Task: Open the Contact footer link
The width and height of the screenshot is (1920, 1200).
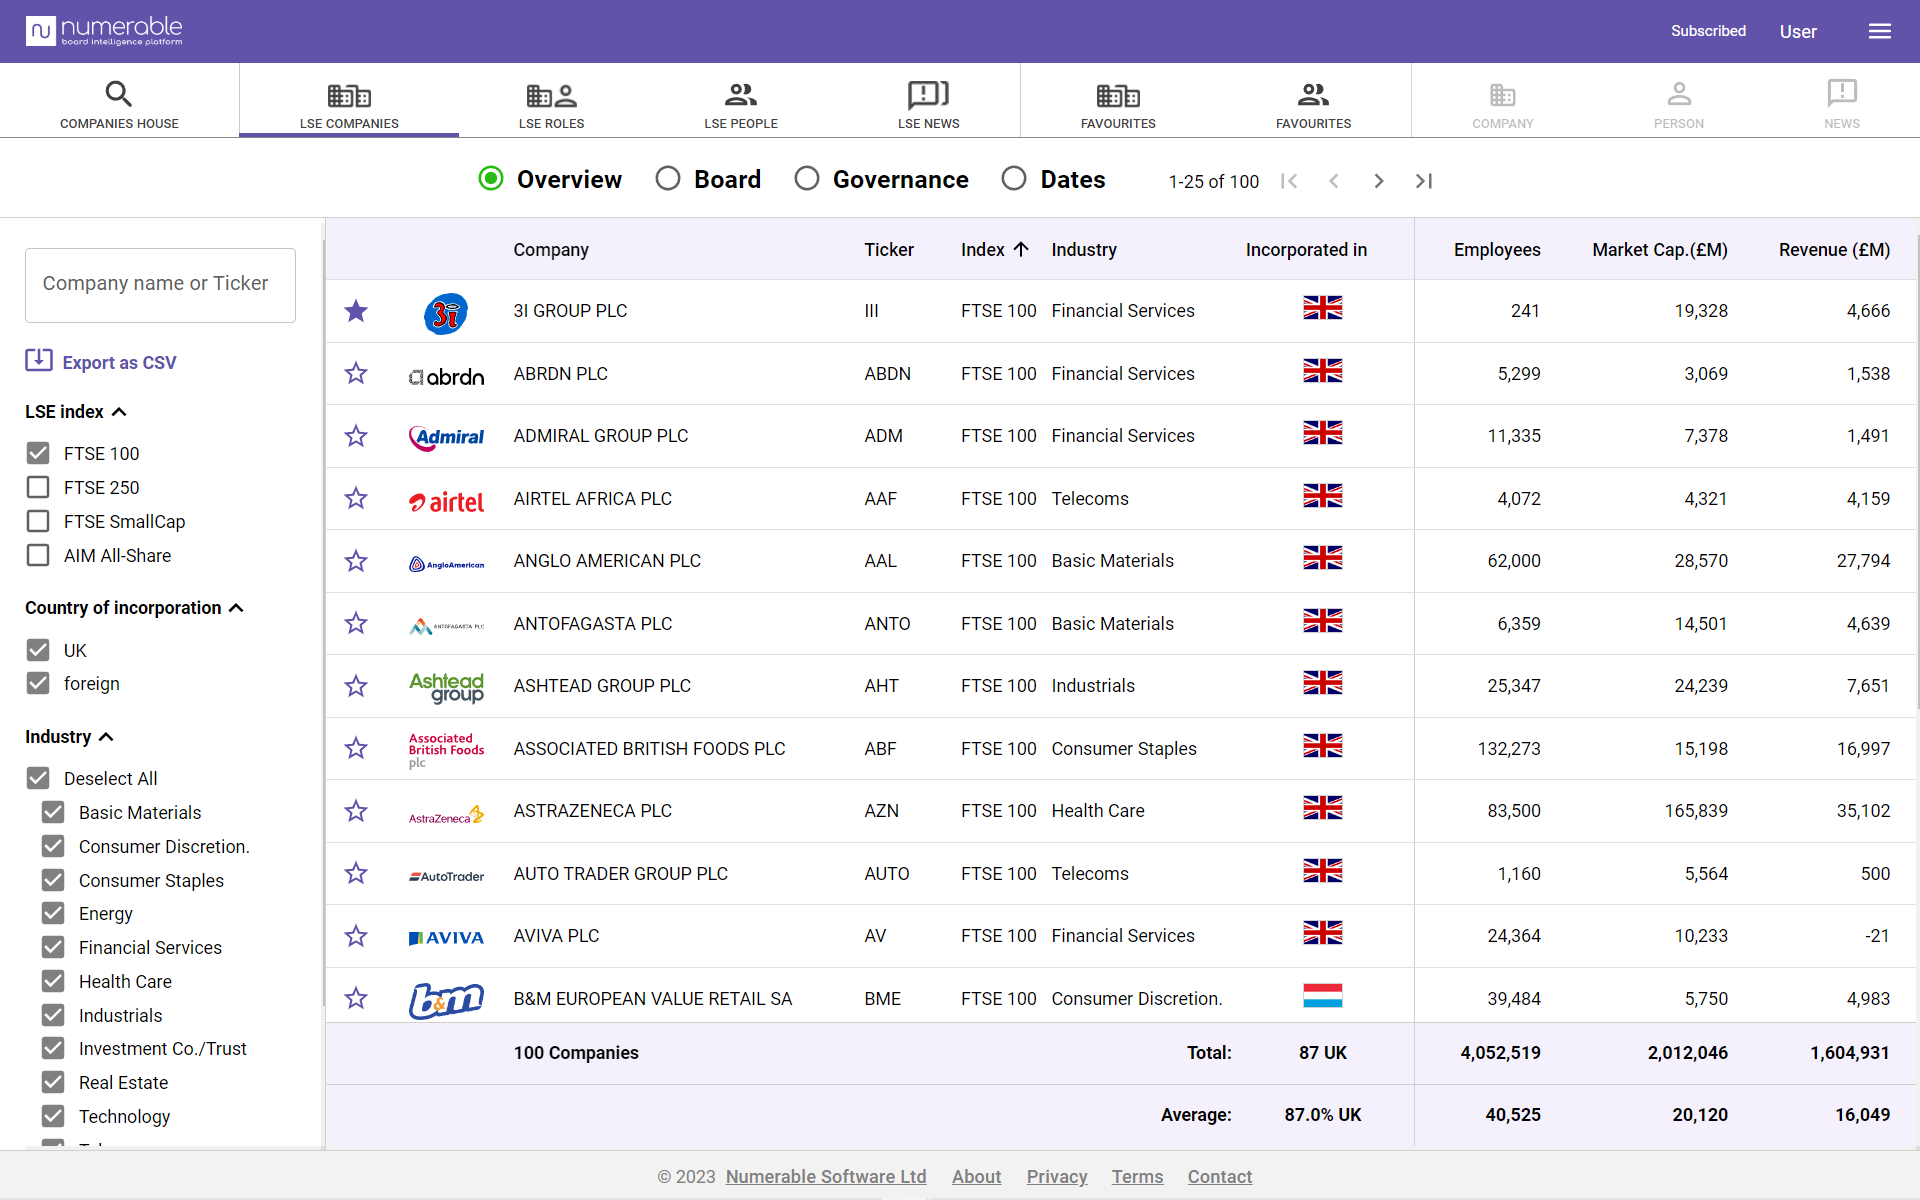Action: click(1220, 1177)
